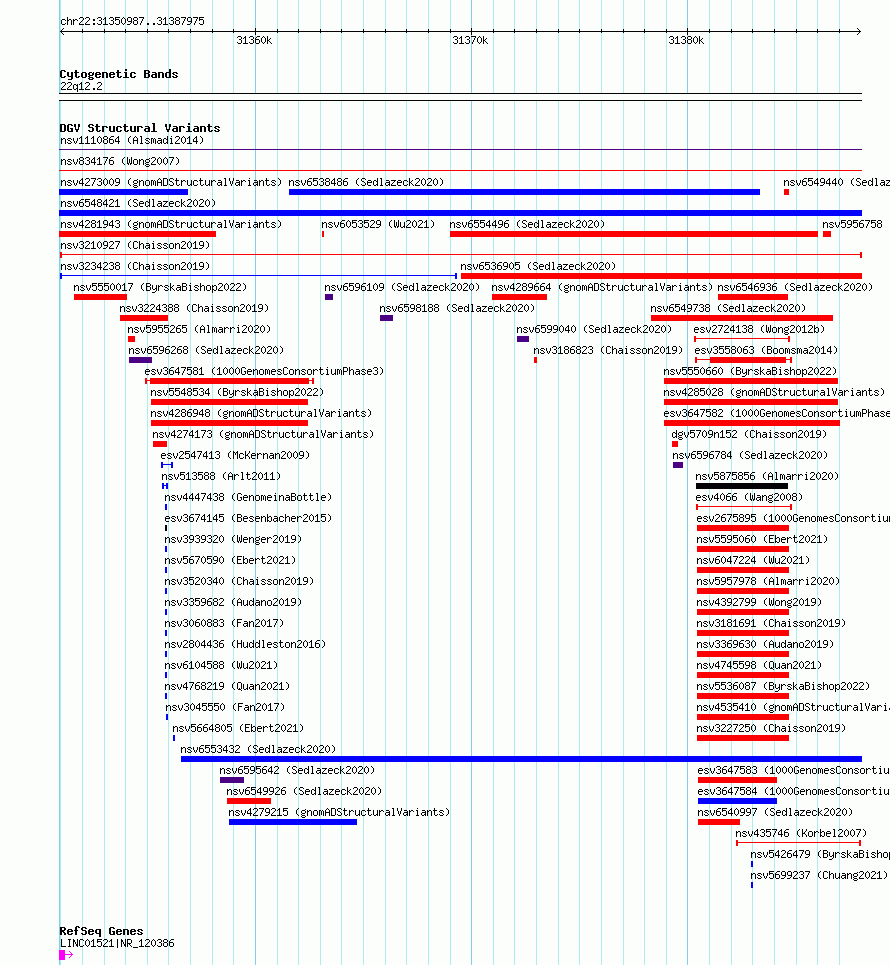Screen dimensions: 890x965
Task: Click the nsv5875856 (Almarri2020) black bar
Action: coord(742,486)
